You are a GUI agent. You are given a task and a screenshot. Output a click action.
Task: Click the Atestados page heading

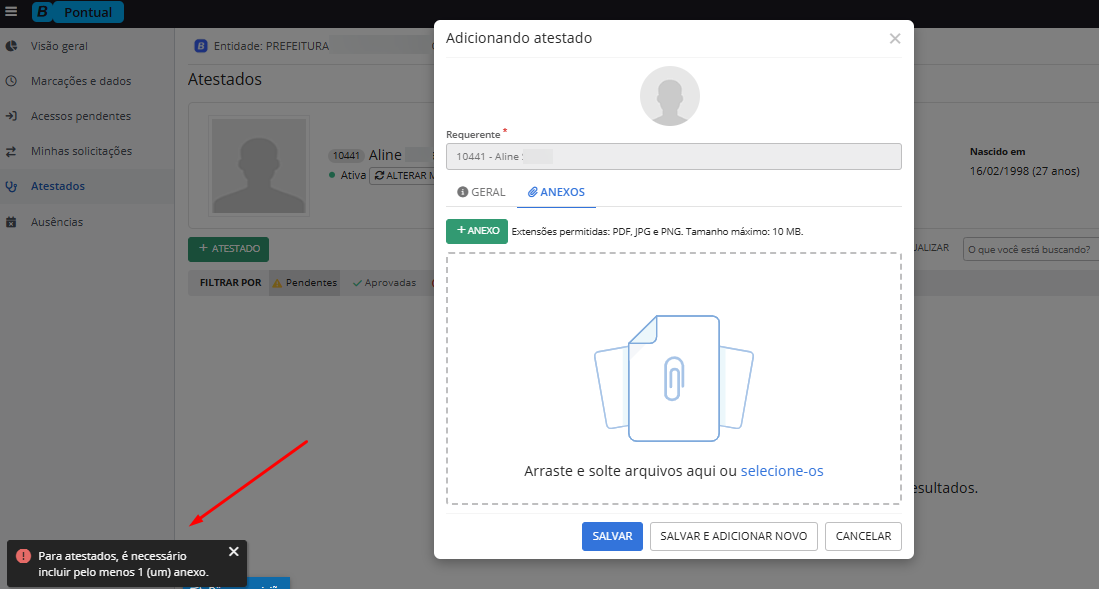[x=225, y=80]
